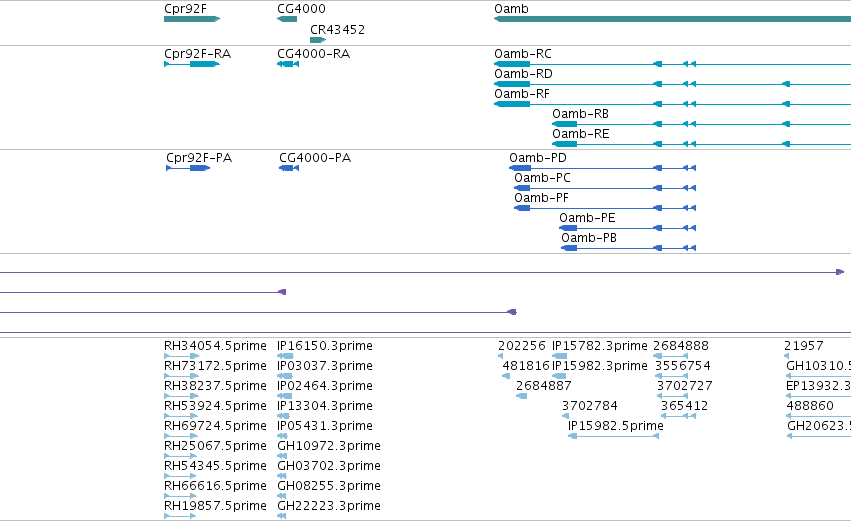Viewport: 851px width, 521px height.
Task: Select the 2684888 feature label
Action: pyautogui.click(x=681, y=346)
